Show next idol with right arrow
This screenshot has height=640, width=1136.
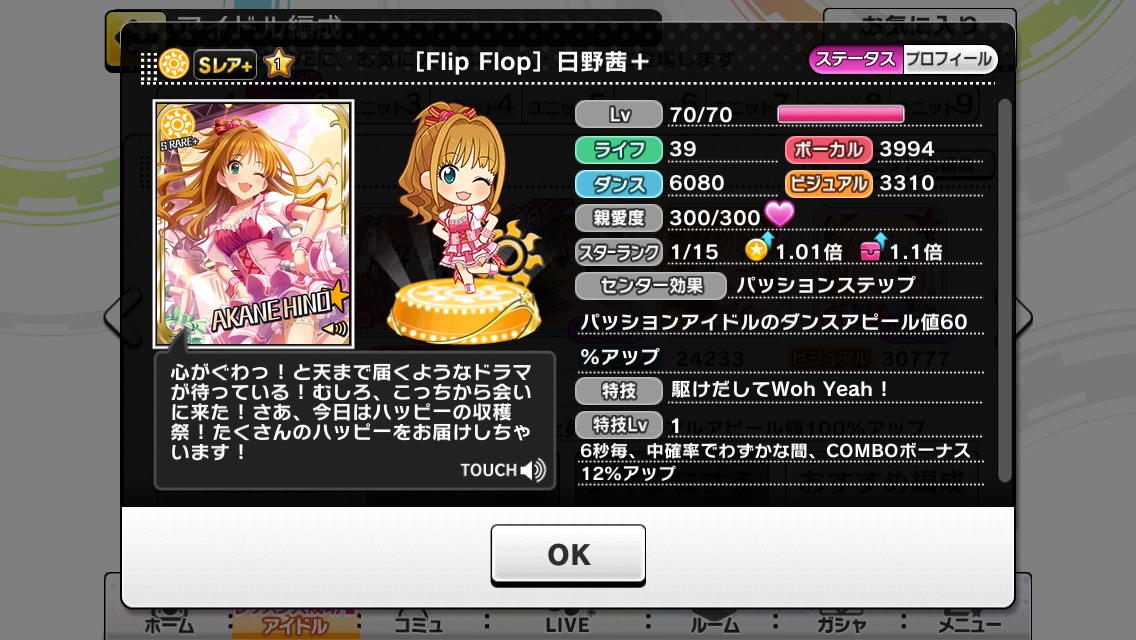point(1024,317)
